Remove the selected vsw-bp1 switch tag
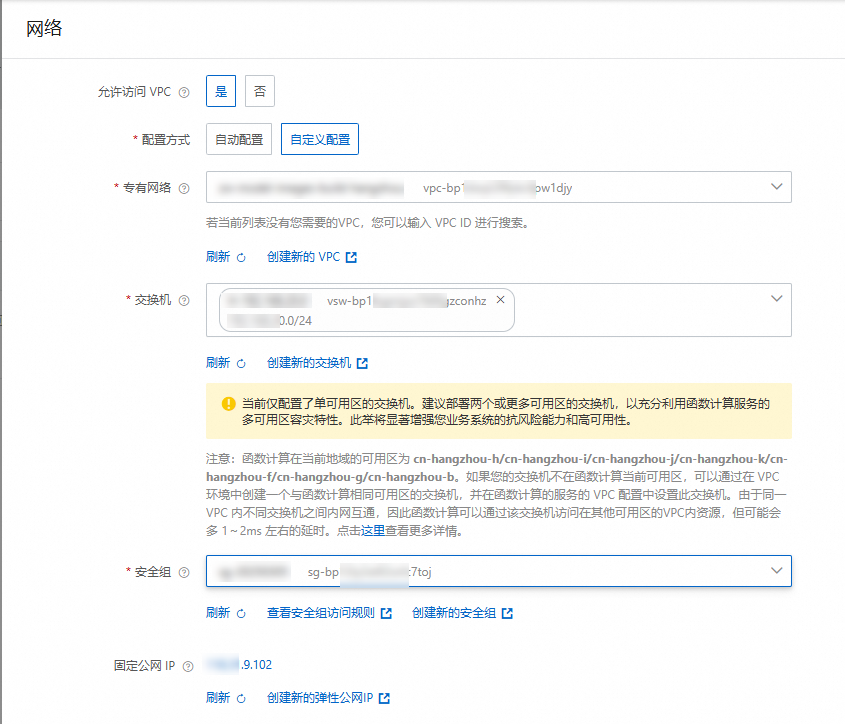 point(501,300)
